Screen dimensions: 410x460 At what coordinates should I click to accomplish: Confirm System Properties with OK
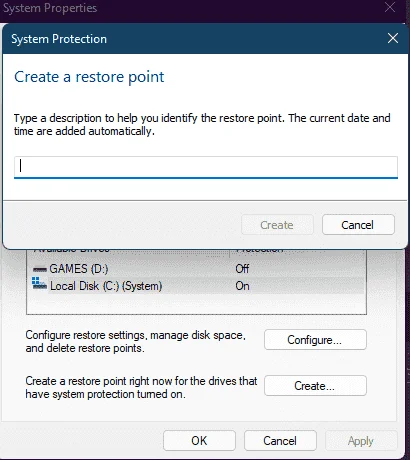pyautogui.click(x=199, y=441)
